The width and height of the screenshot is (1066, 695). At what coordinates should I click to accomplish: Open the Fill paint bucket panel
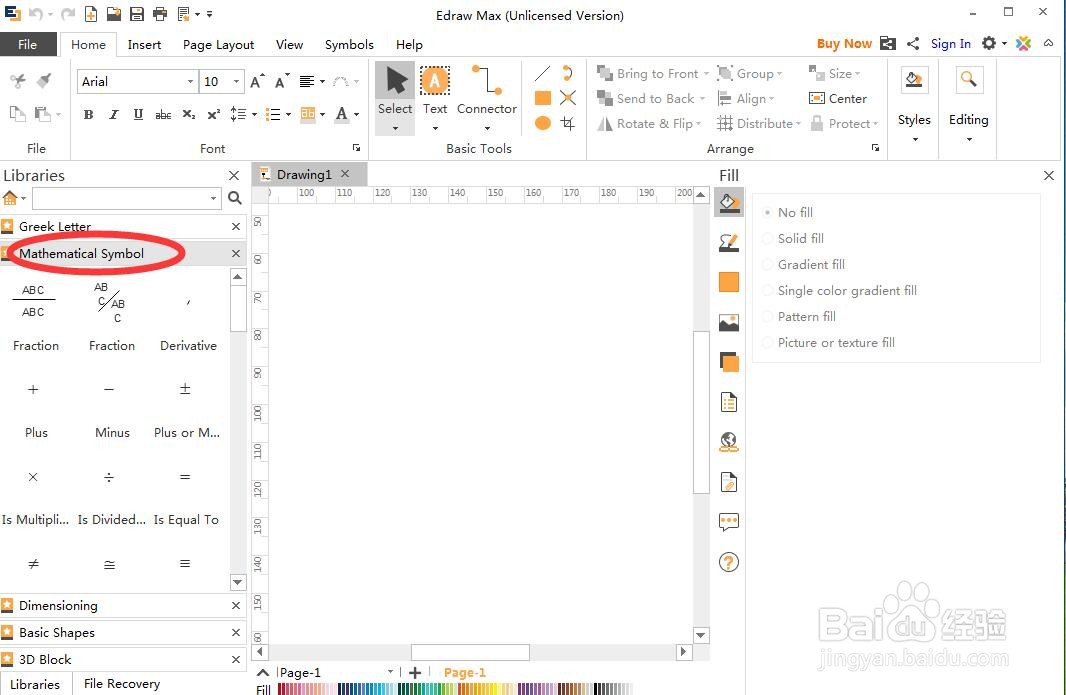(x=729, y=203)
